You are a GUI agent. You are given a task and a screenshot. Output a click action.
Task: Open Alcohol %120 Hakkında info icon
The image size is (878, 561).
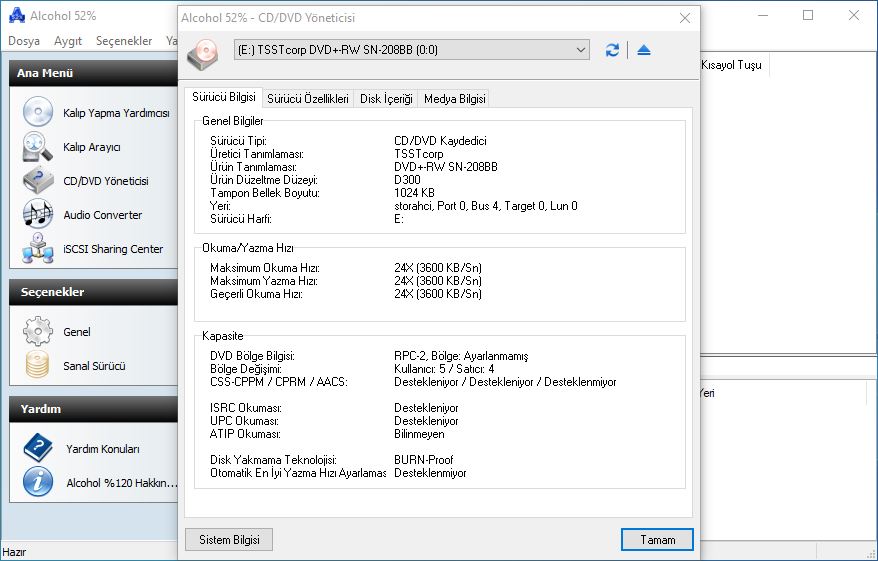[38, 482]
